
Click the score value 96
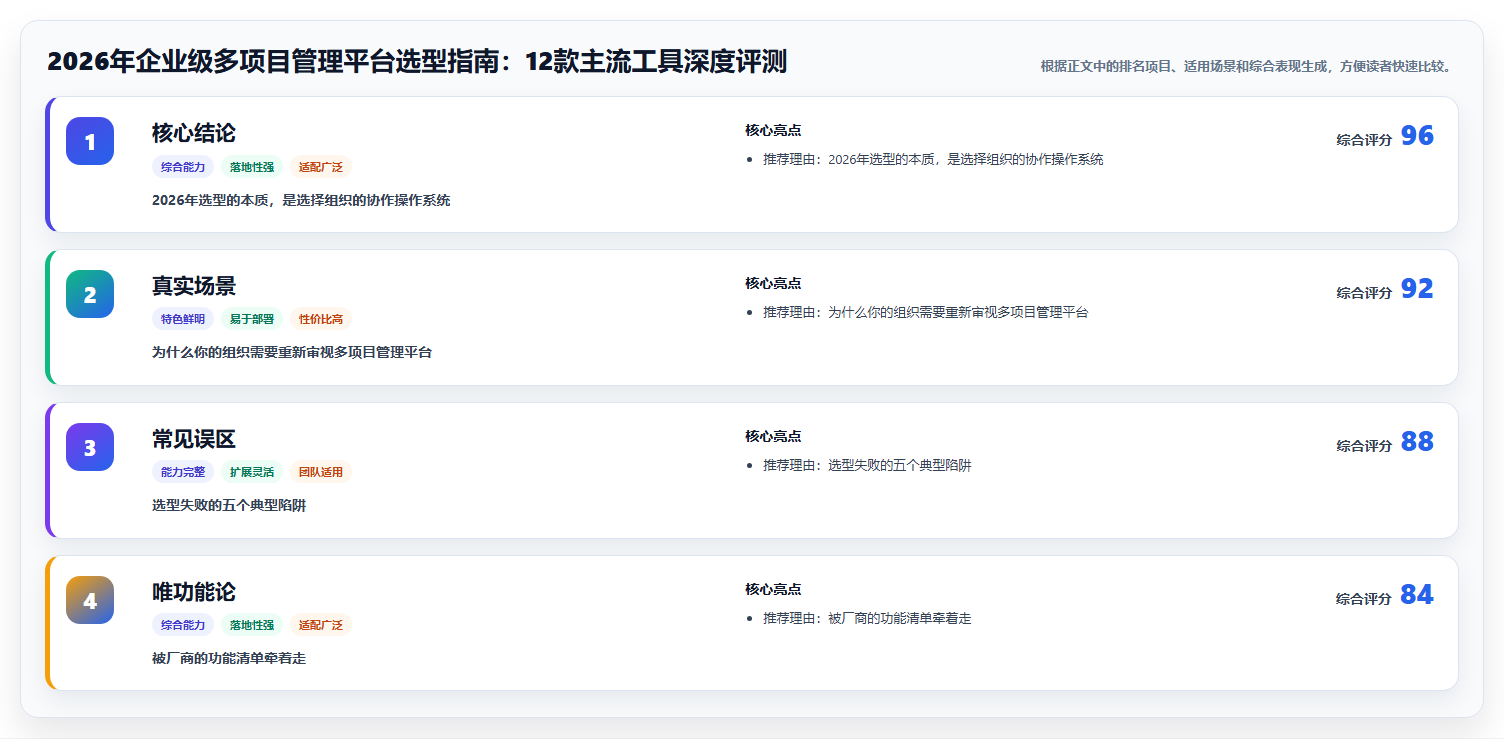(1417, 136)
